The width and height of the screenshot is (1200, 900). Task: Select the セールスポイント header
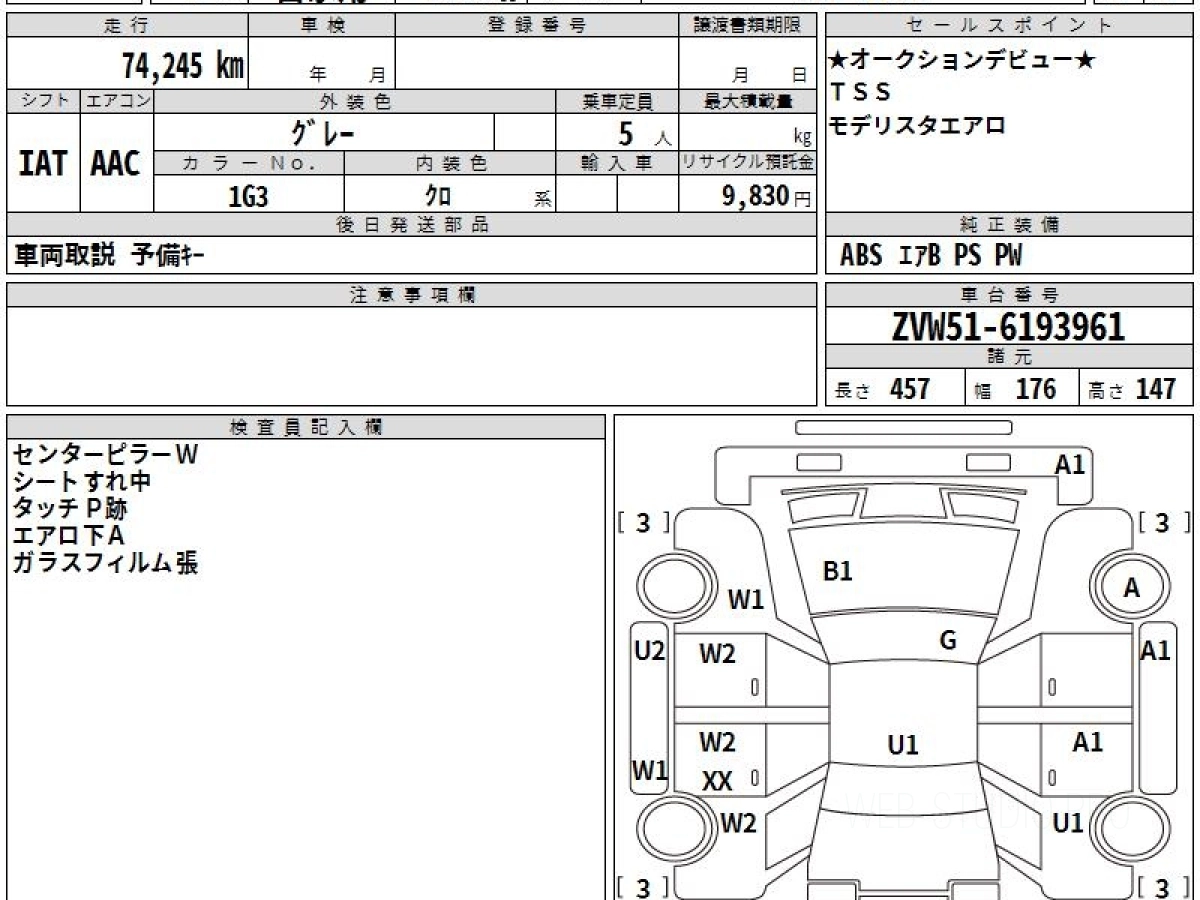pyautogui.click(x=1009, y=26)
